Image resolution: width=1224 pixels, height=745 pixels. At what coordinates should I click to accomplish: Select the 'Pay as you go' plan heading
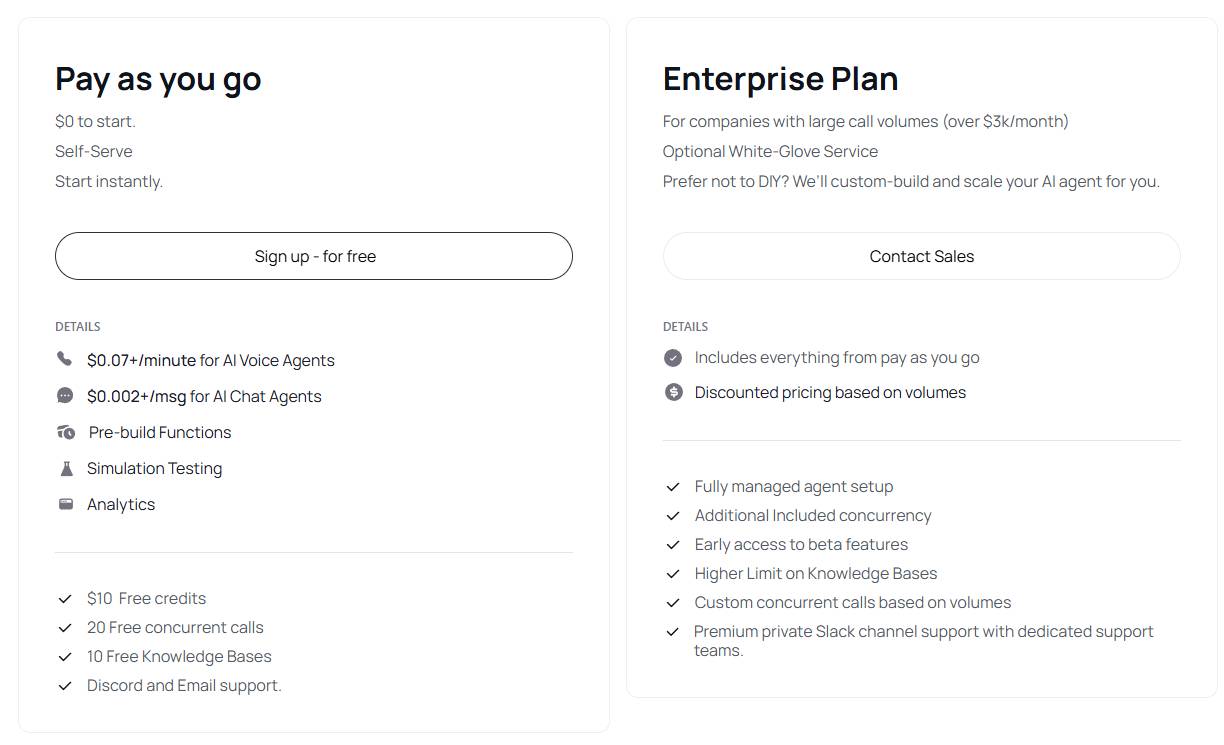tap(158, 78)
